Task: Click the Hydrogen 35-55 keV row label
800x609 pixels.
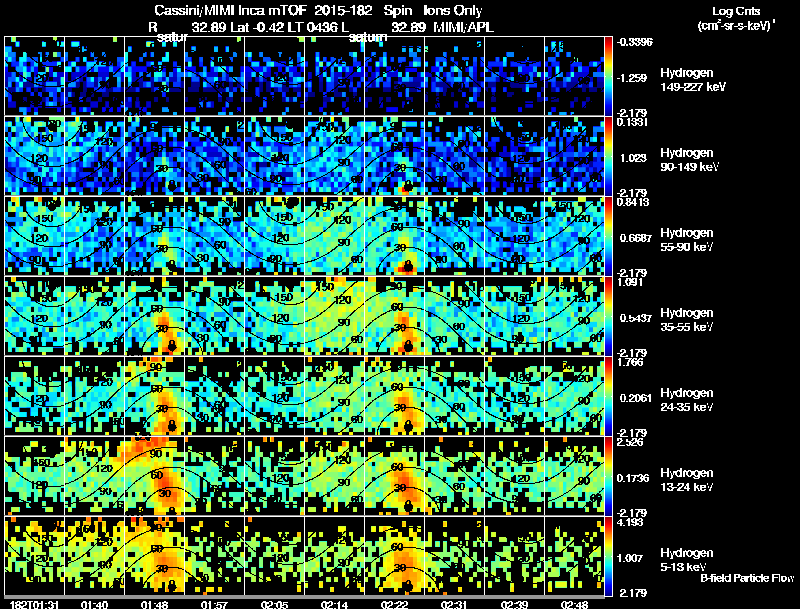Action: pos(686,320)
